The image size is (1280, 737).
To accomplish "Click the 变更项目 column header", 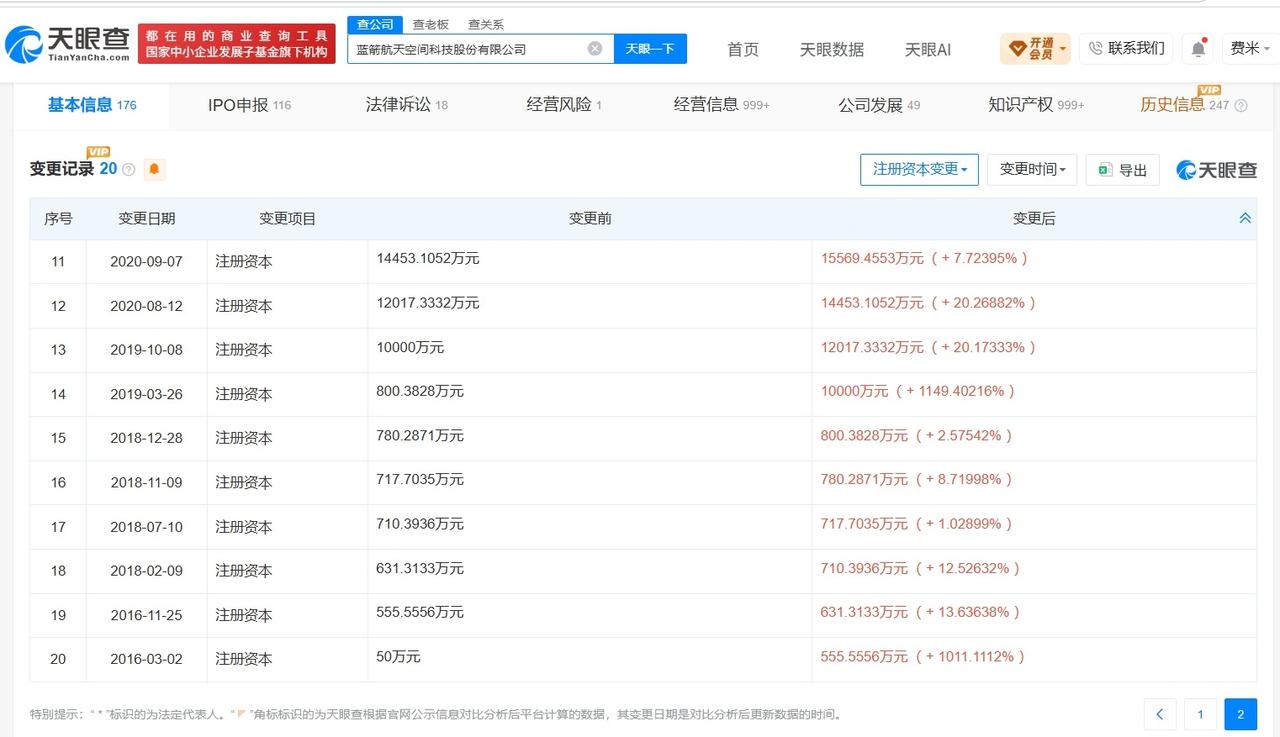I will tap(288, 218).
